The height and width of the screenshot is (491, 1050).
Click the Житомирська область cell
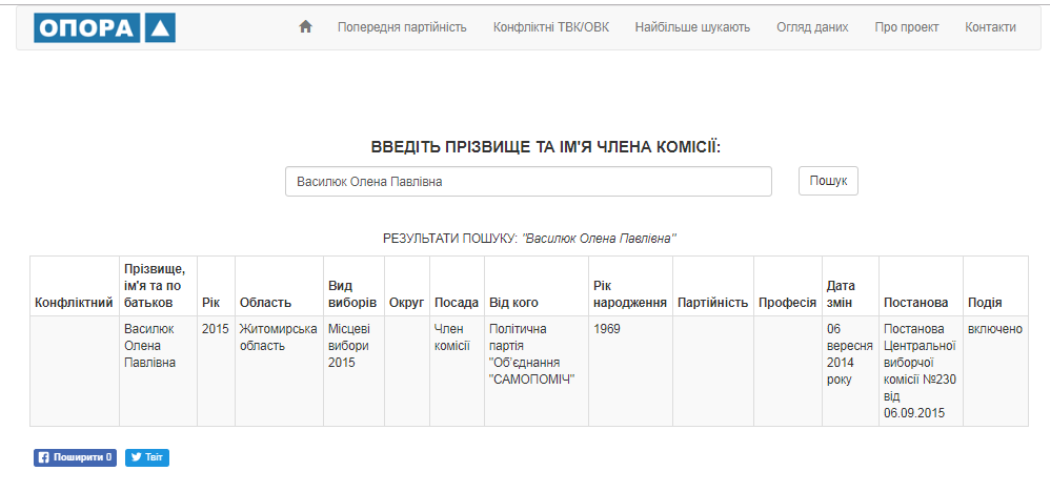coord(278,337)
